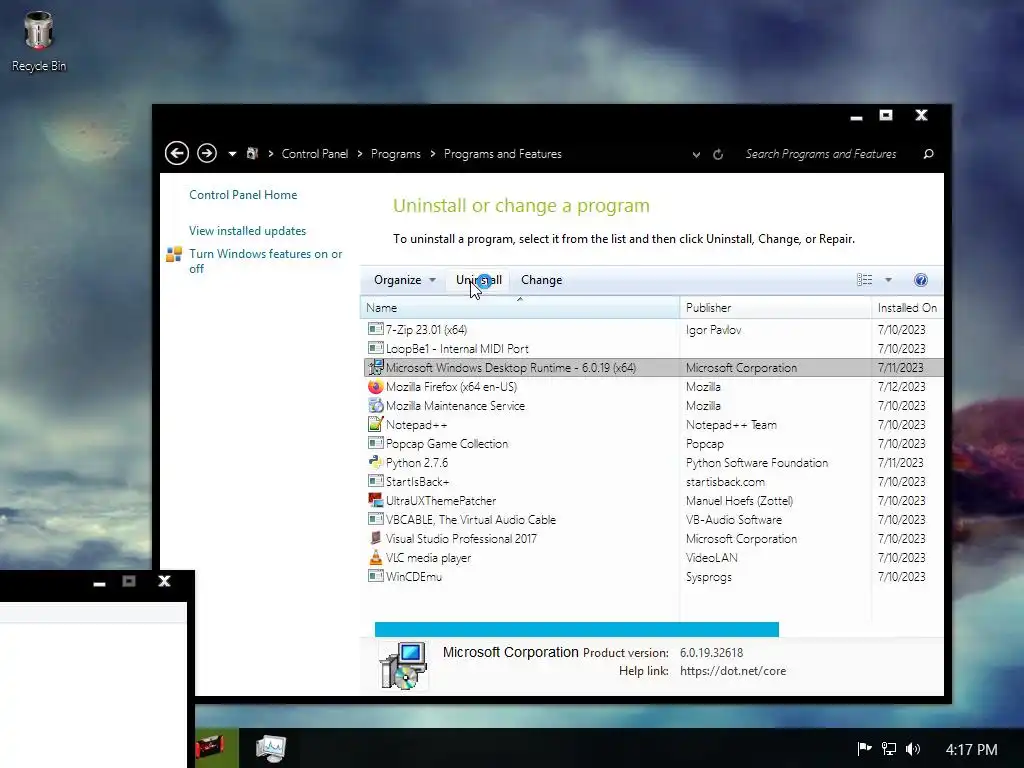The width and height of the screenshot is (1024, 768).
Task: Focus the Search Programs and Features field
Action: (821, 154)
